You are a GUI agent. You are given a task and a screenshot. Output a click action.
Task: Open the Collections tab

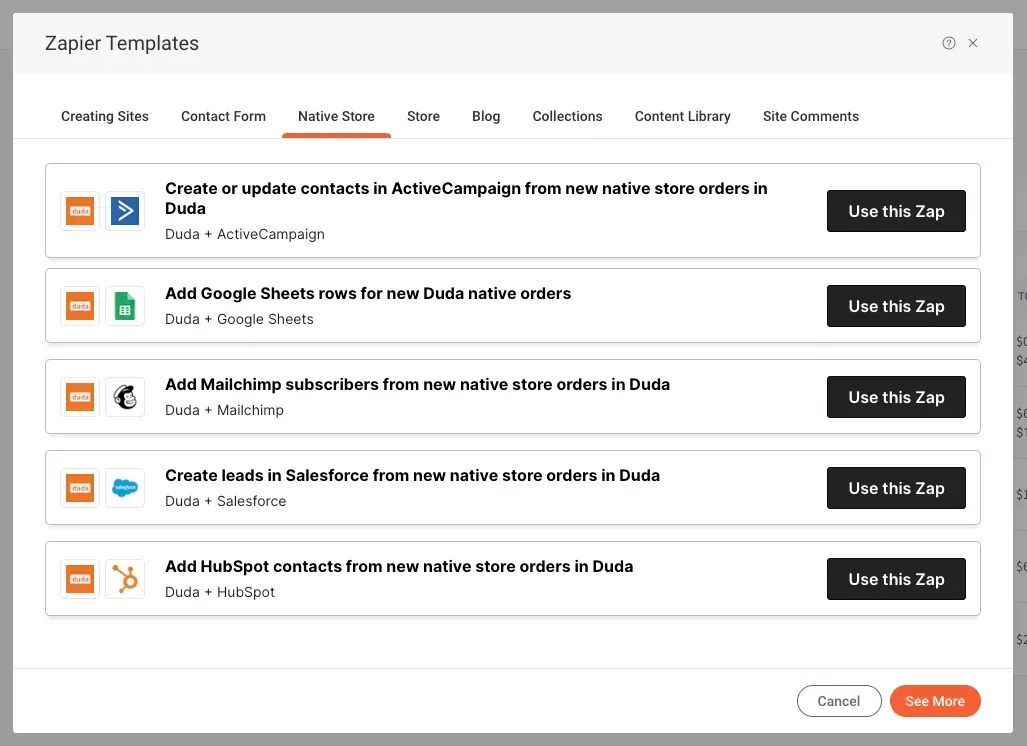(567, 117)
